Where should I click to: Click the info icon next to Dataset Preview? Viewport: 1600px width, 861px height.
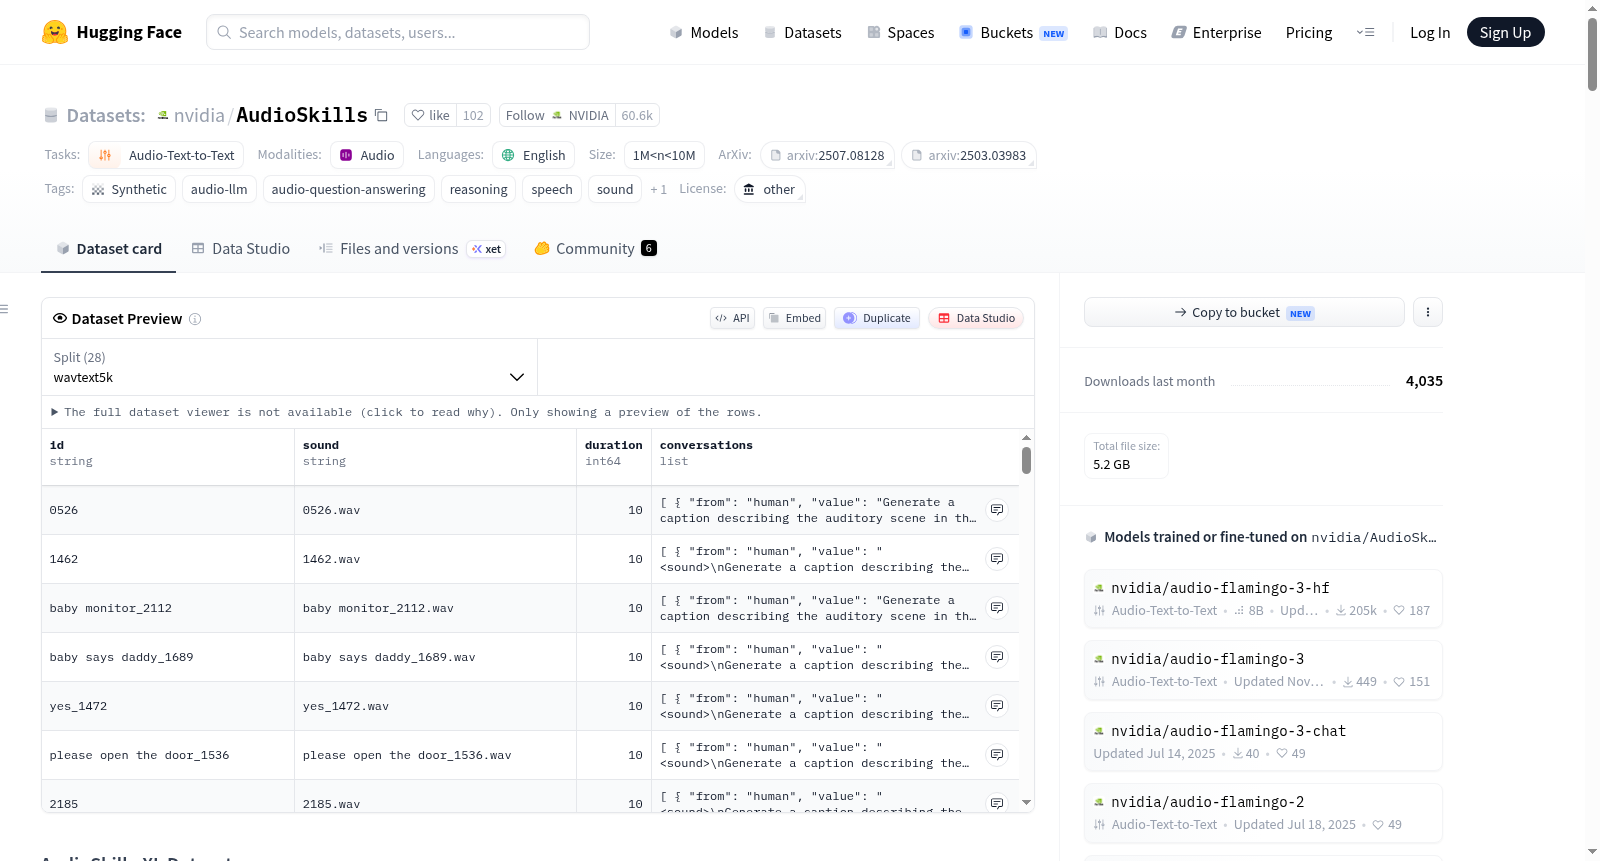[x=195, y=319]
